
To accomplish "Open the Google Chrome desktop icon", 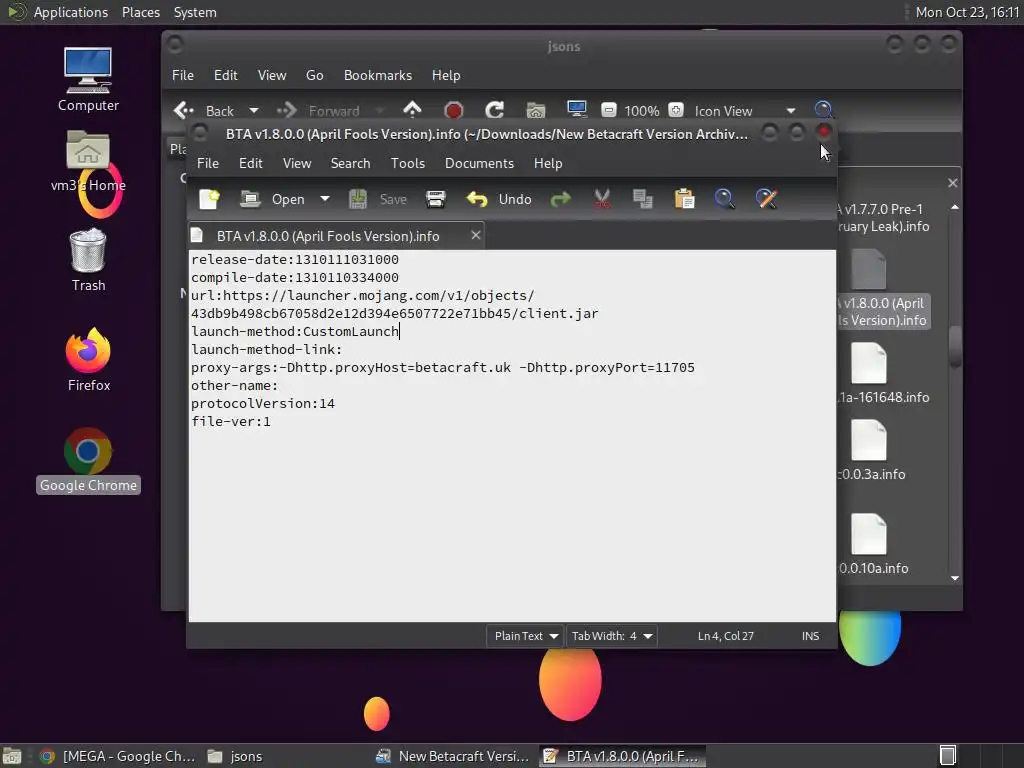I will [88, 460].
